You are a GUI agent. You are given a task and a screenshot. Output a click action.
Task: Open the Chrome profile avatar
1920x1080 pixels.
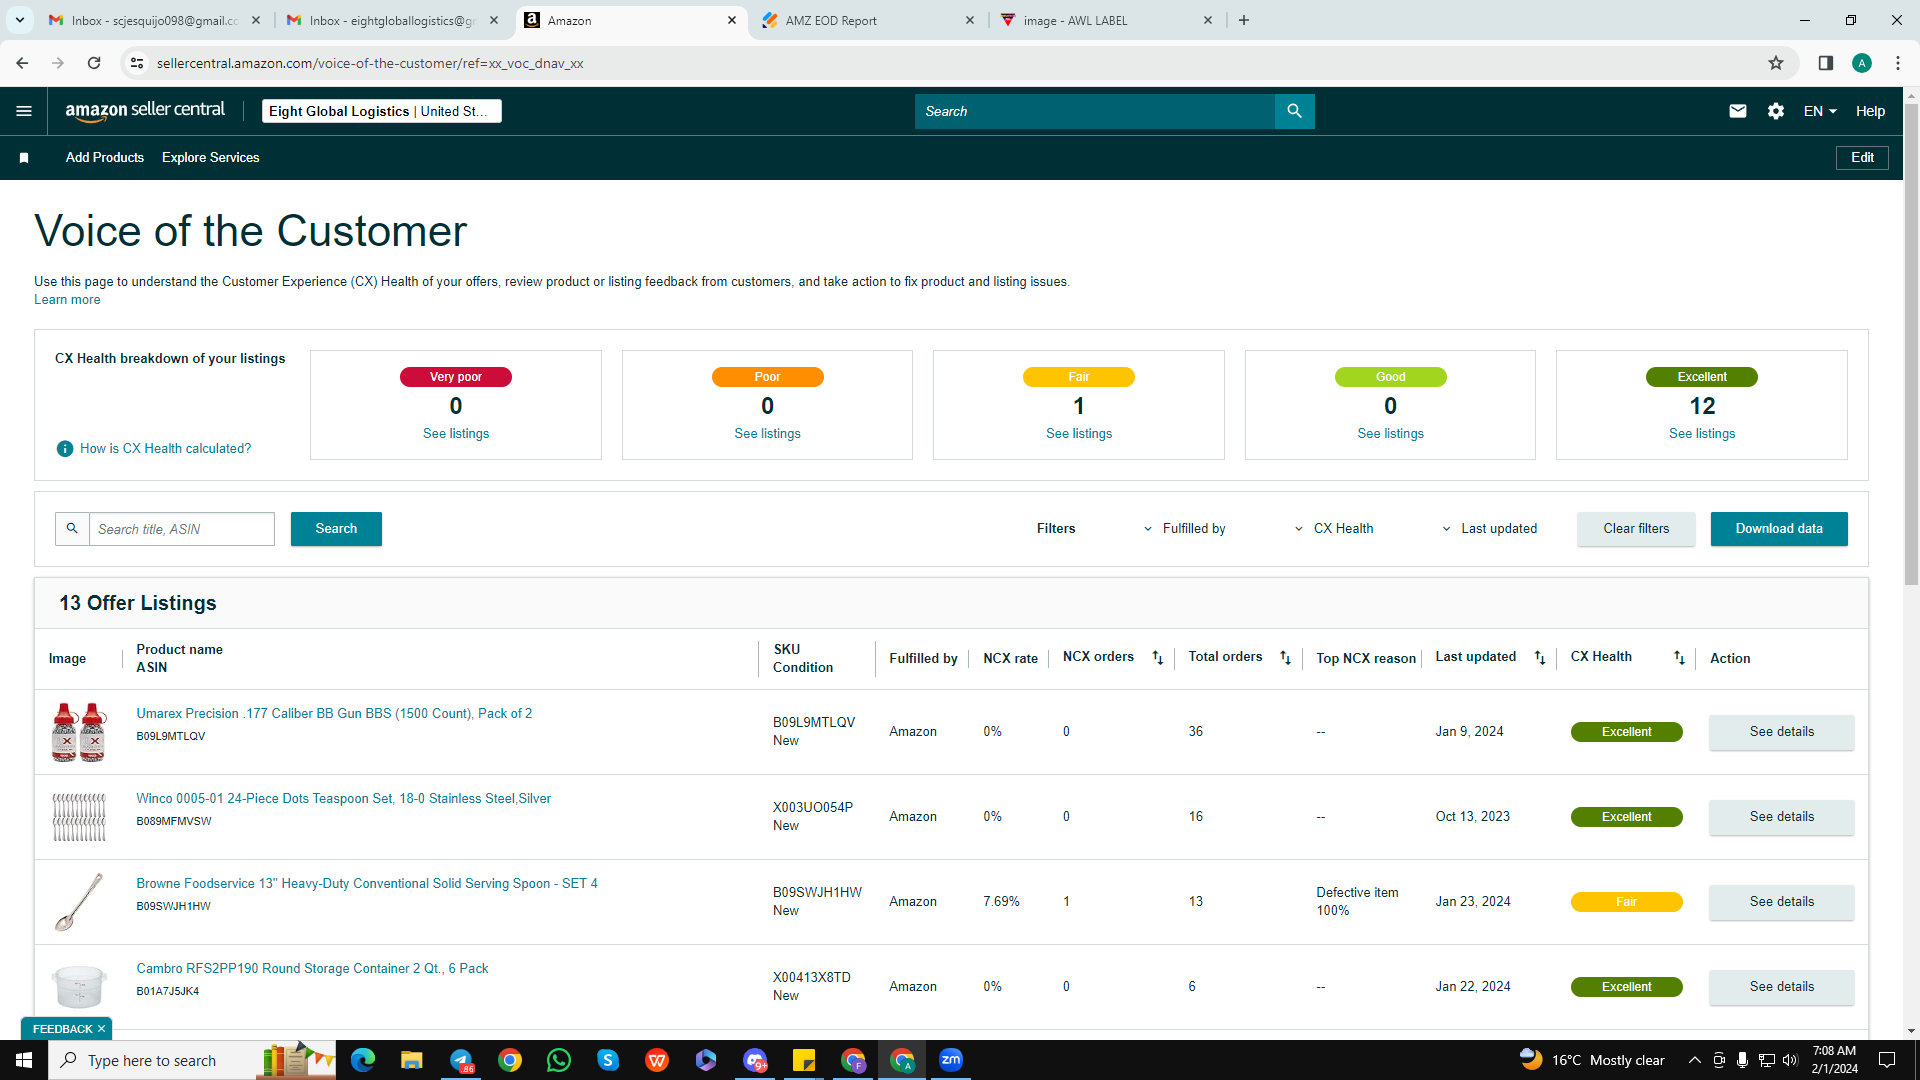tap(1862, 63)
